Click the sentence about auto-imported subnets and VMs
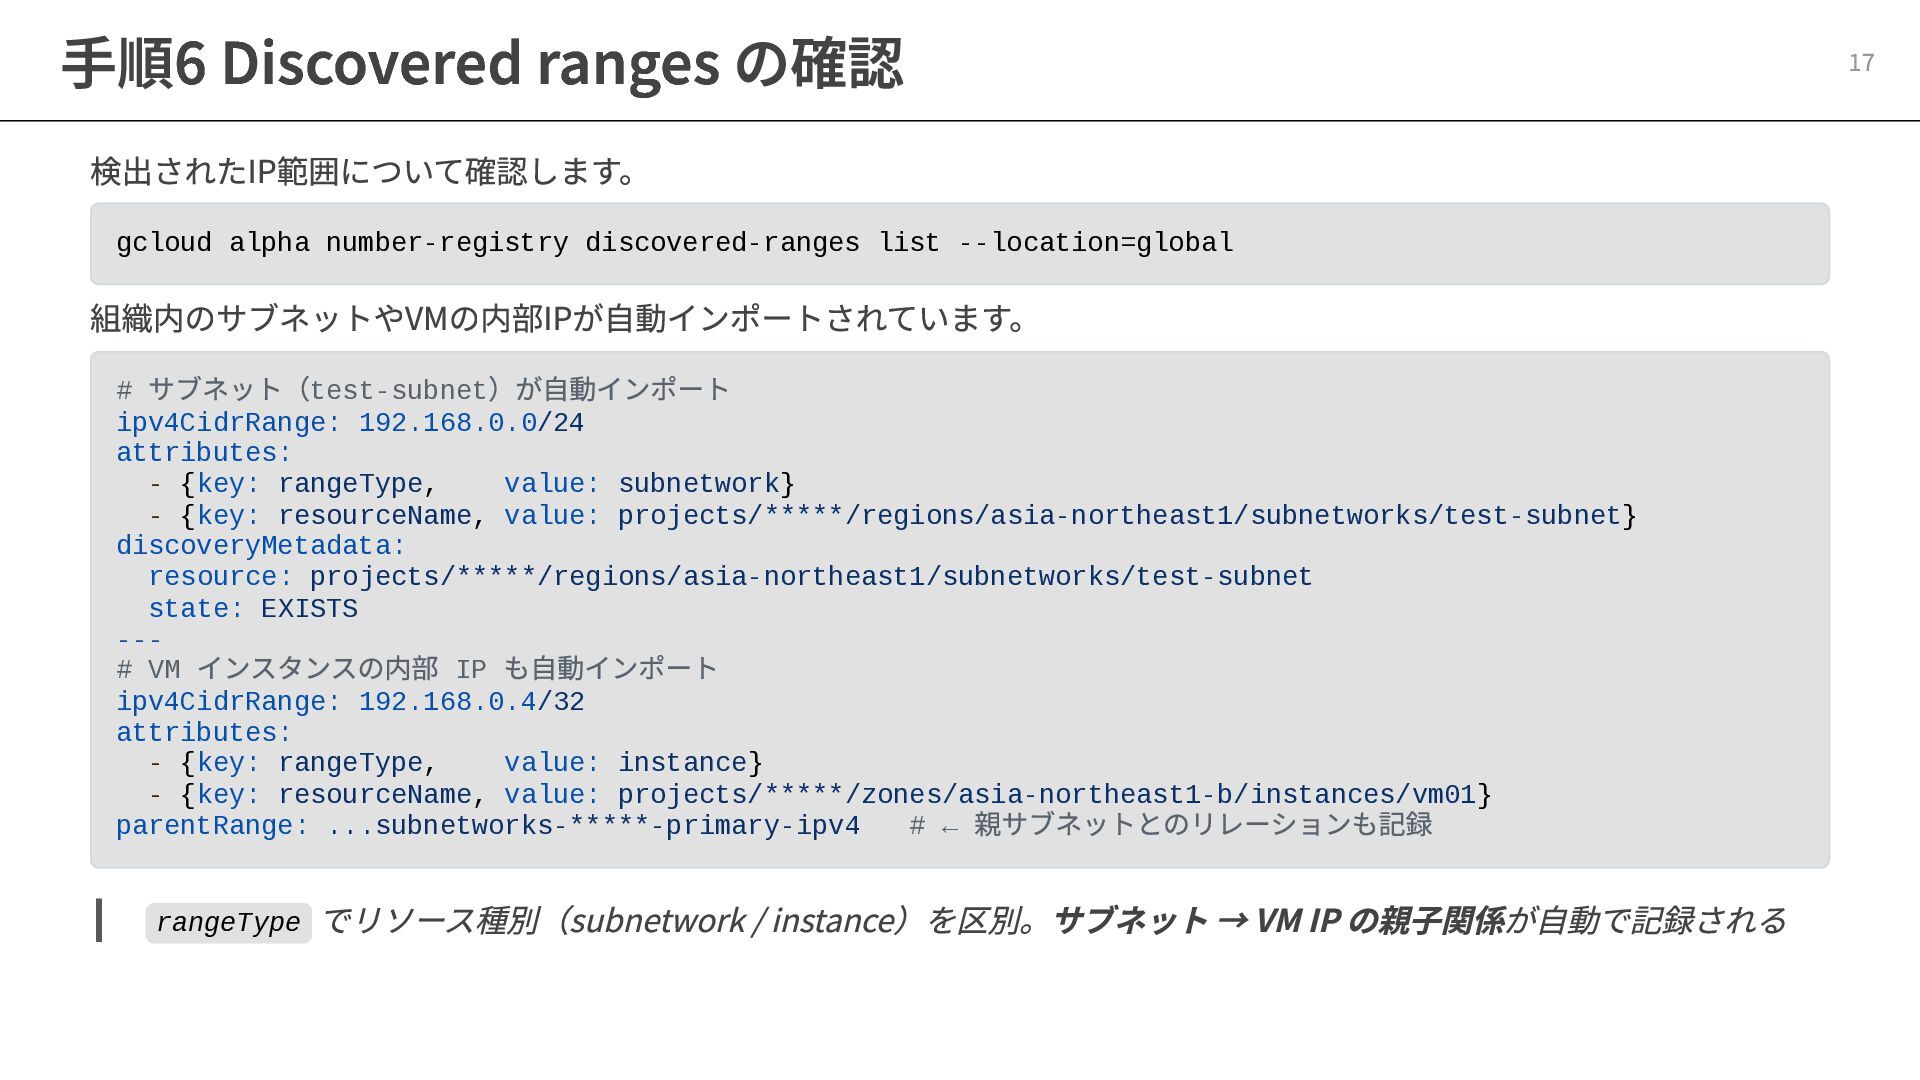Image resolution: width=1920 pixels, height=1080 pixels. (x=560, y=319)
